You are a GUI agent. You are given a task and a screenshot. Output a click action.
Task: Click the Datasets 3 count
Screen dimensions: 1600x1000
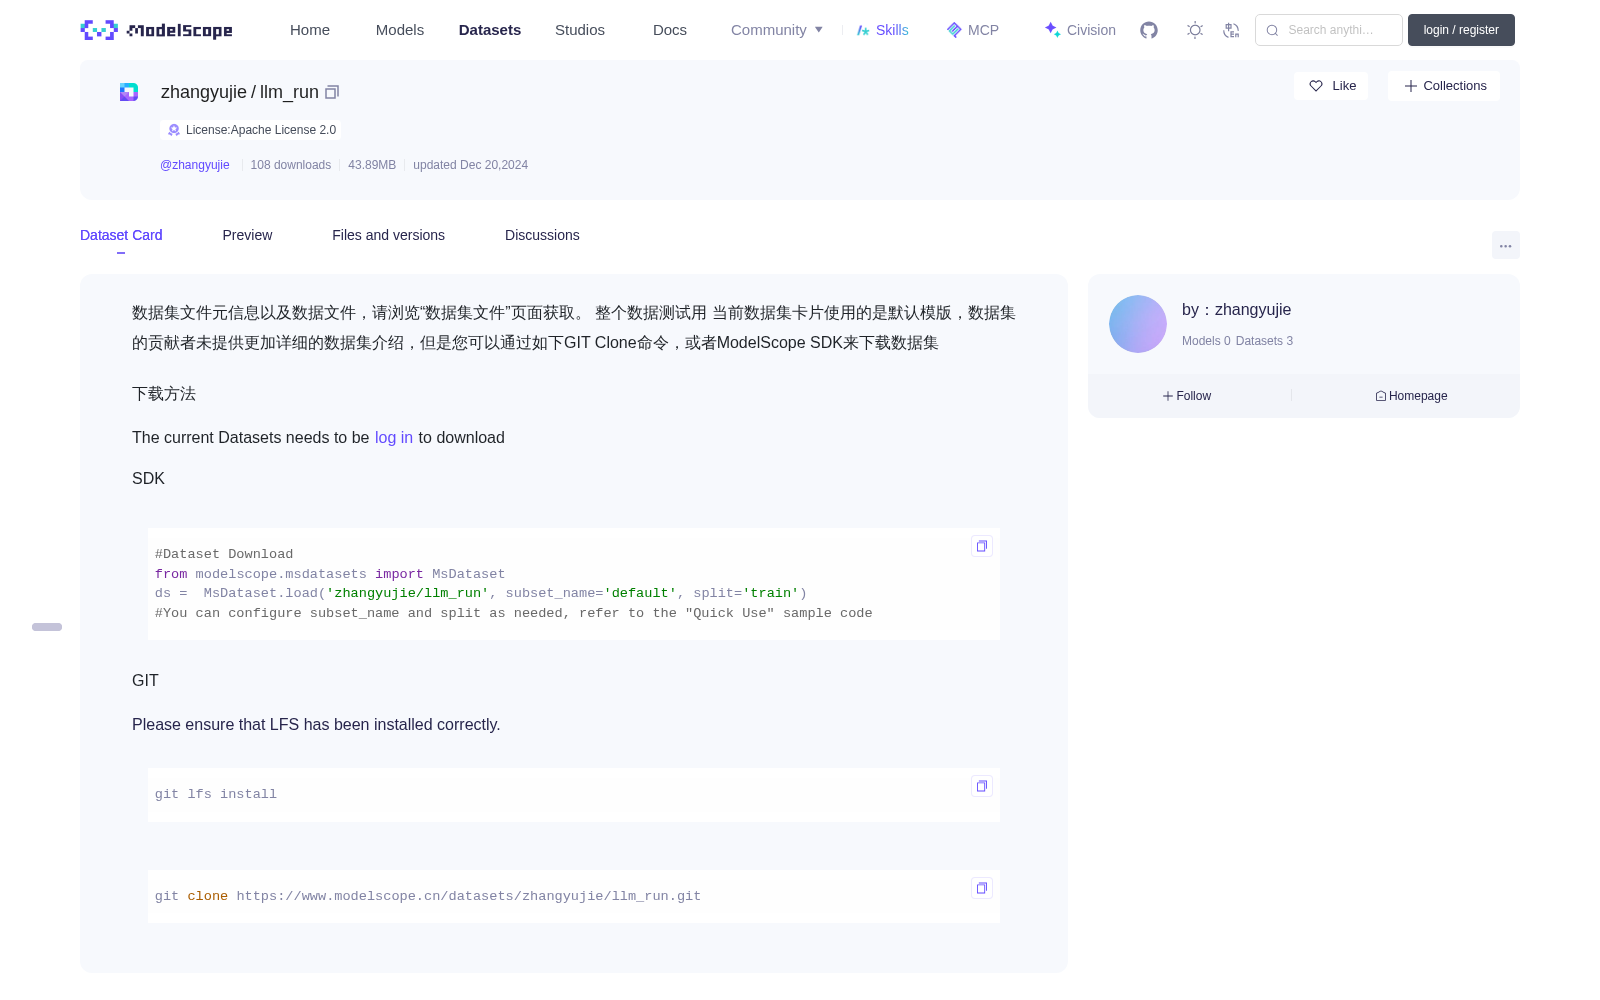pyautogui.click(x=1264, y=341)
